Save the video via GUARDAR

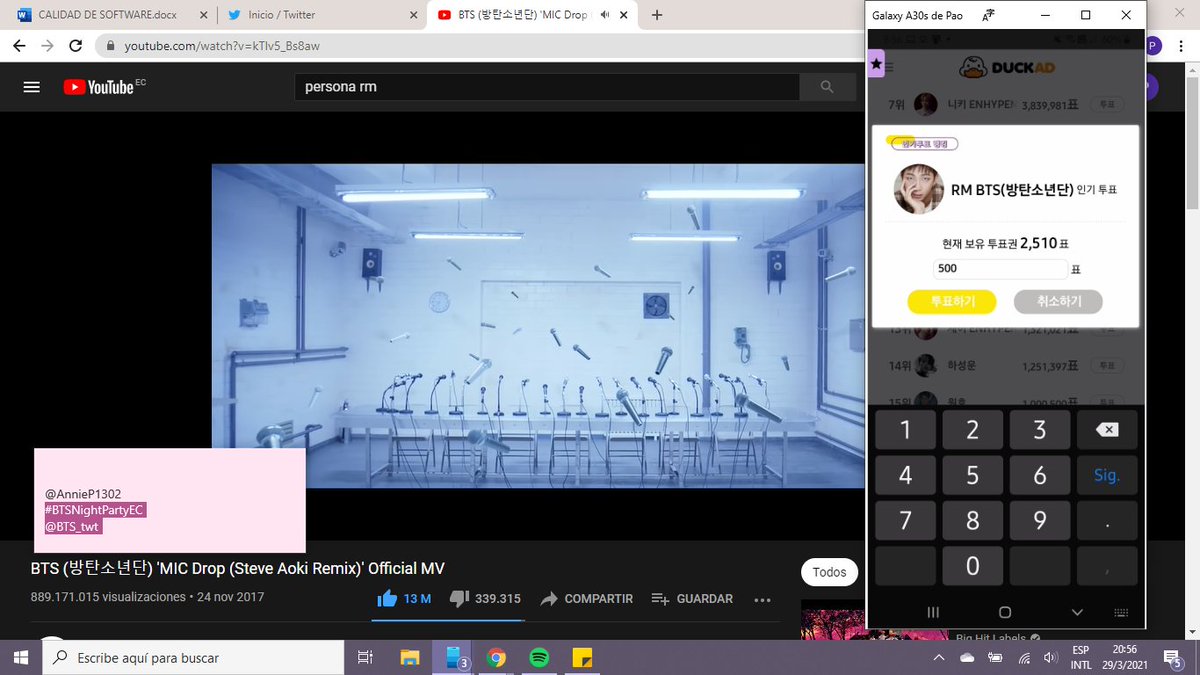pos(692,598)
